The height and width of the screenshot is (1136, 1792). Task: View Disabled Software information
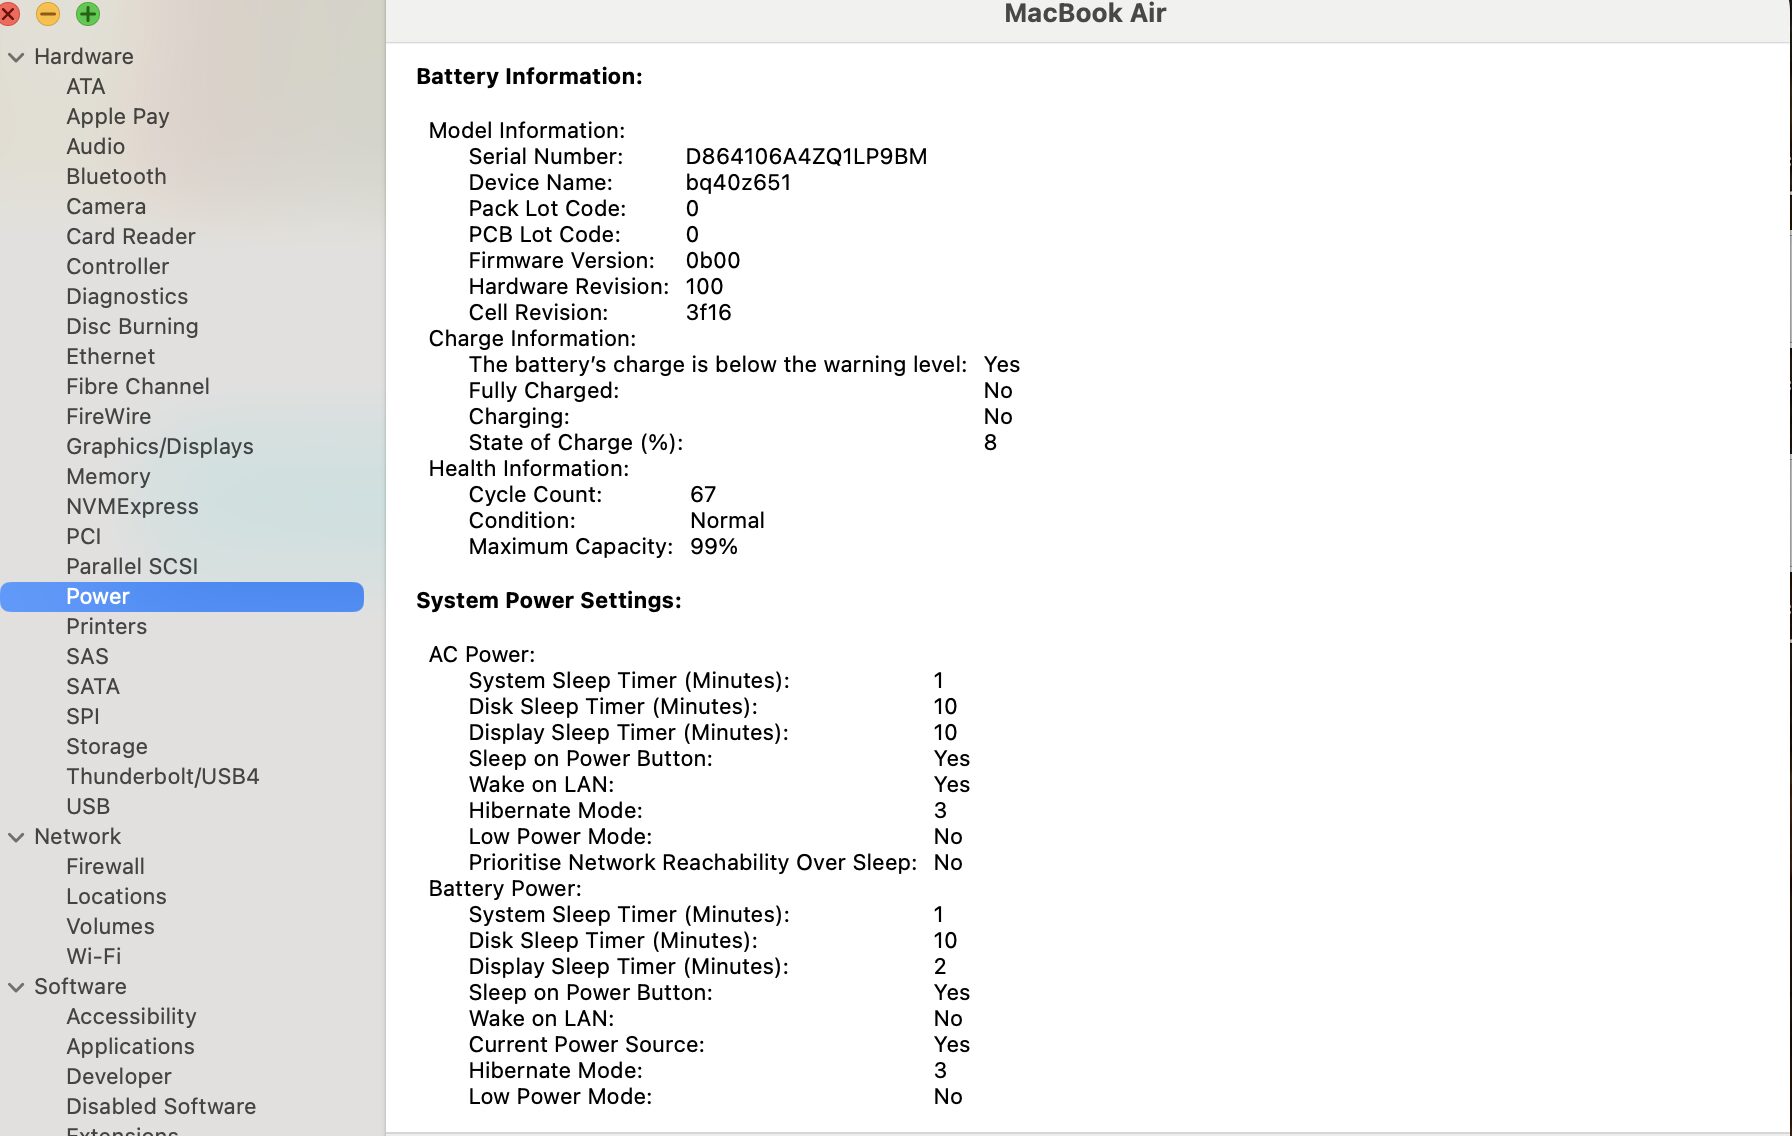(161, 1107)
